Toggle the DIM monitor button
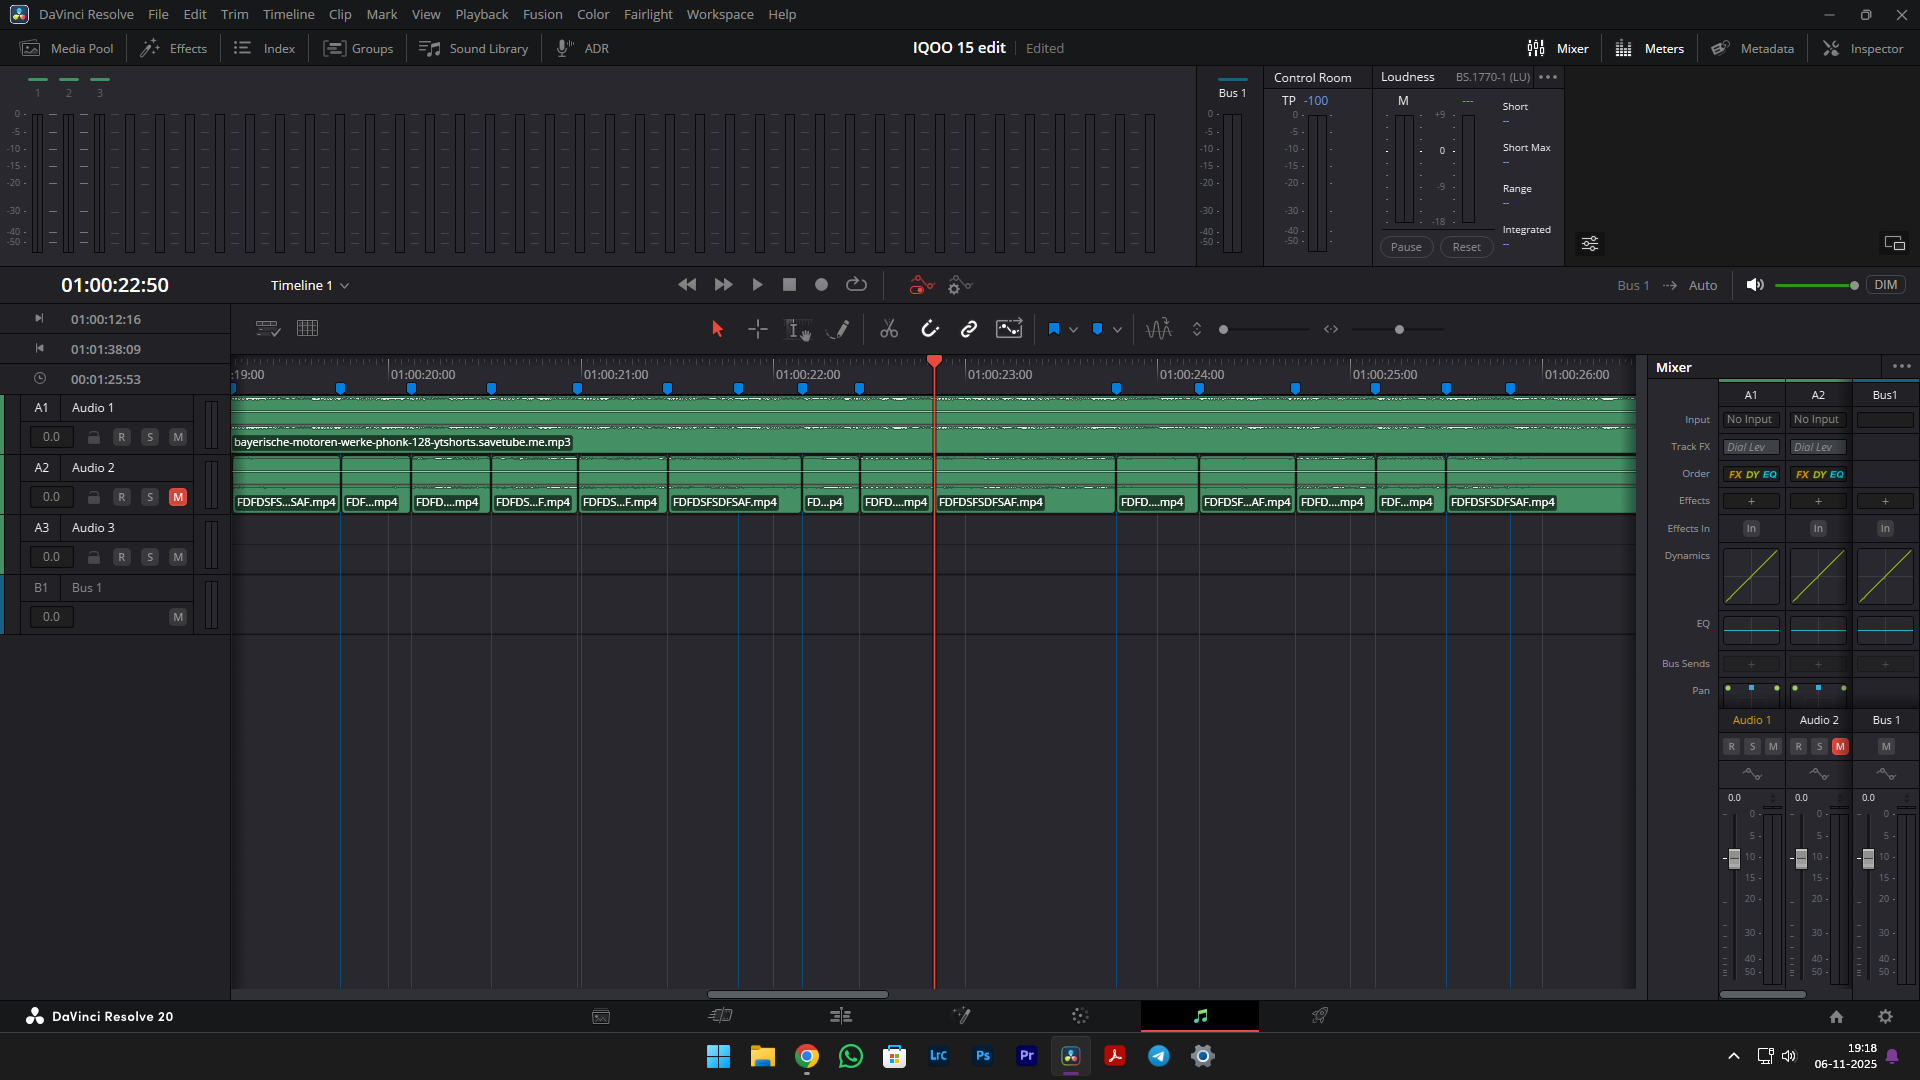Screen dimensions: 1920x1080 (x=1885, y=285)
